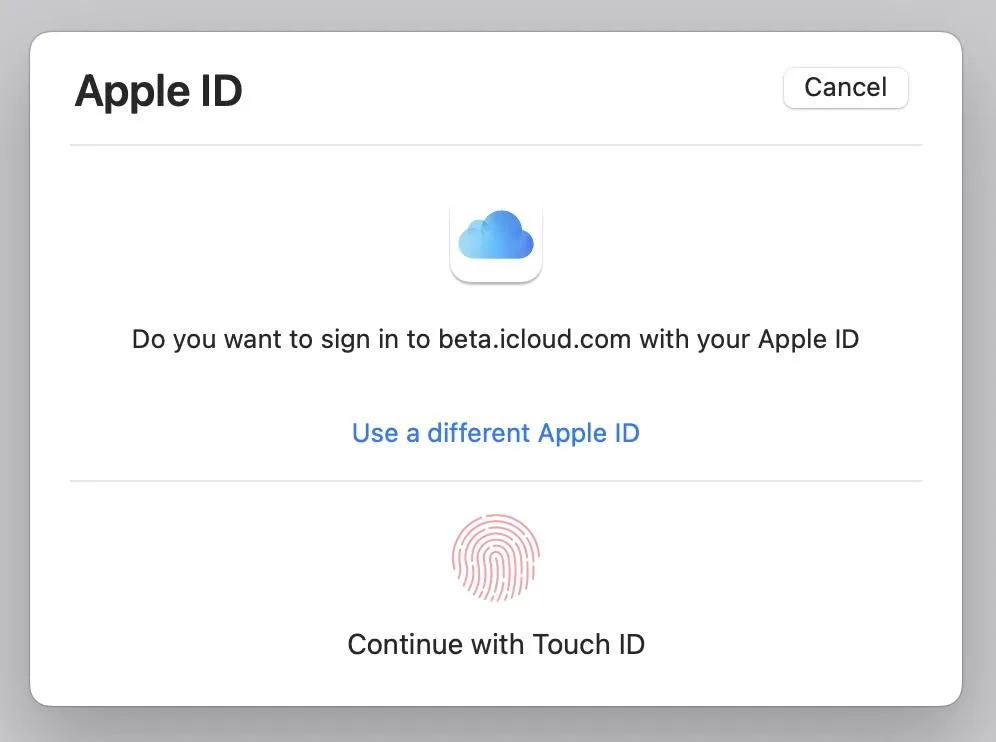Select the Apple ID dialog title
The width and height of the screenshot is (996, 742).
[158, 90]
